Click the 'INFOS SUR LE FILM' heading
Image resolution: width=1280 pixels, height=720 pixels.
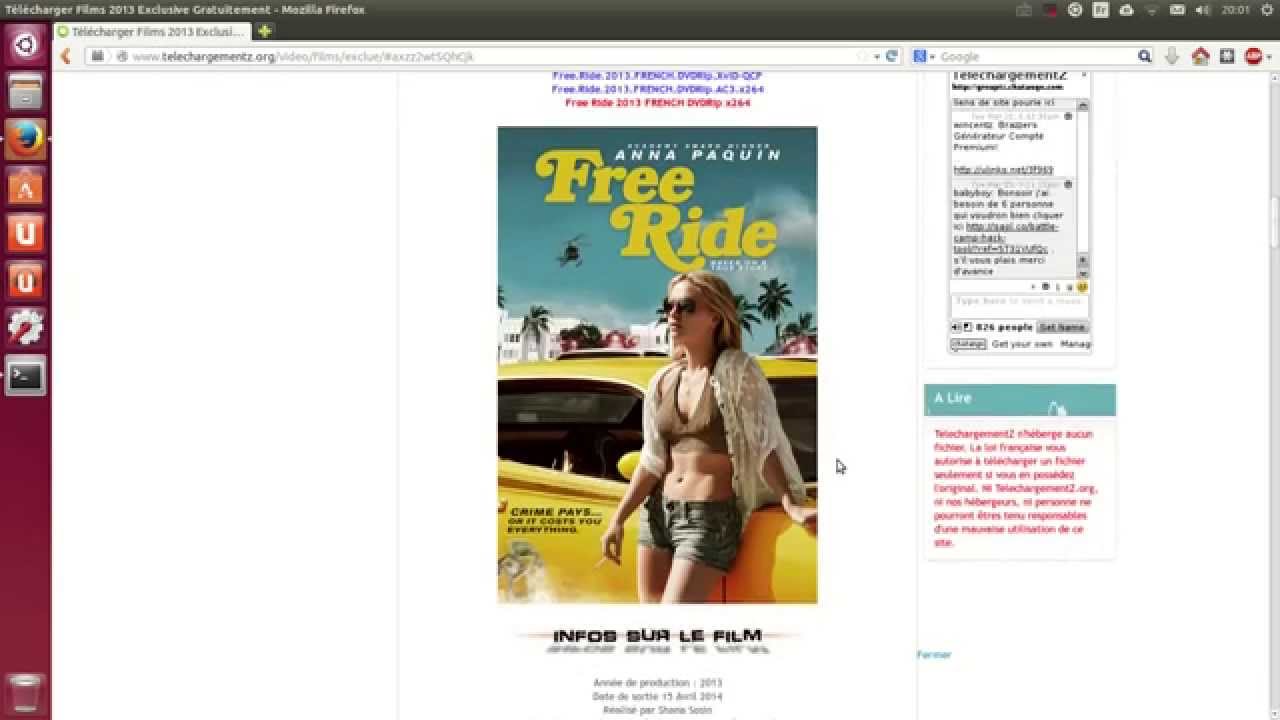pos(657,636)
